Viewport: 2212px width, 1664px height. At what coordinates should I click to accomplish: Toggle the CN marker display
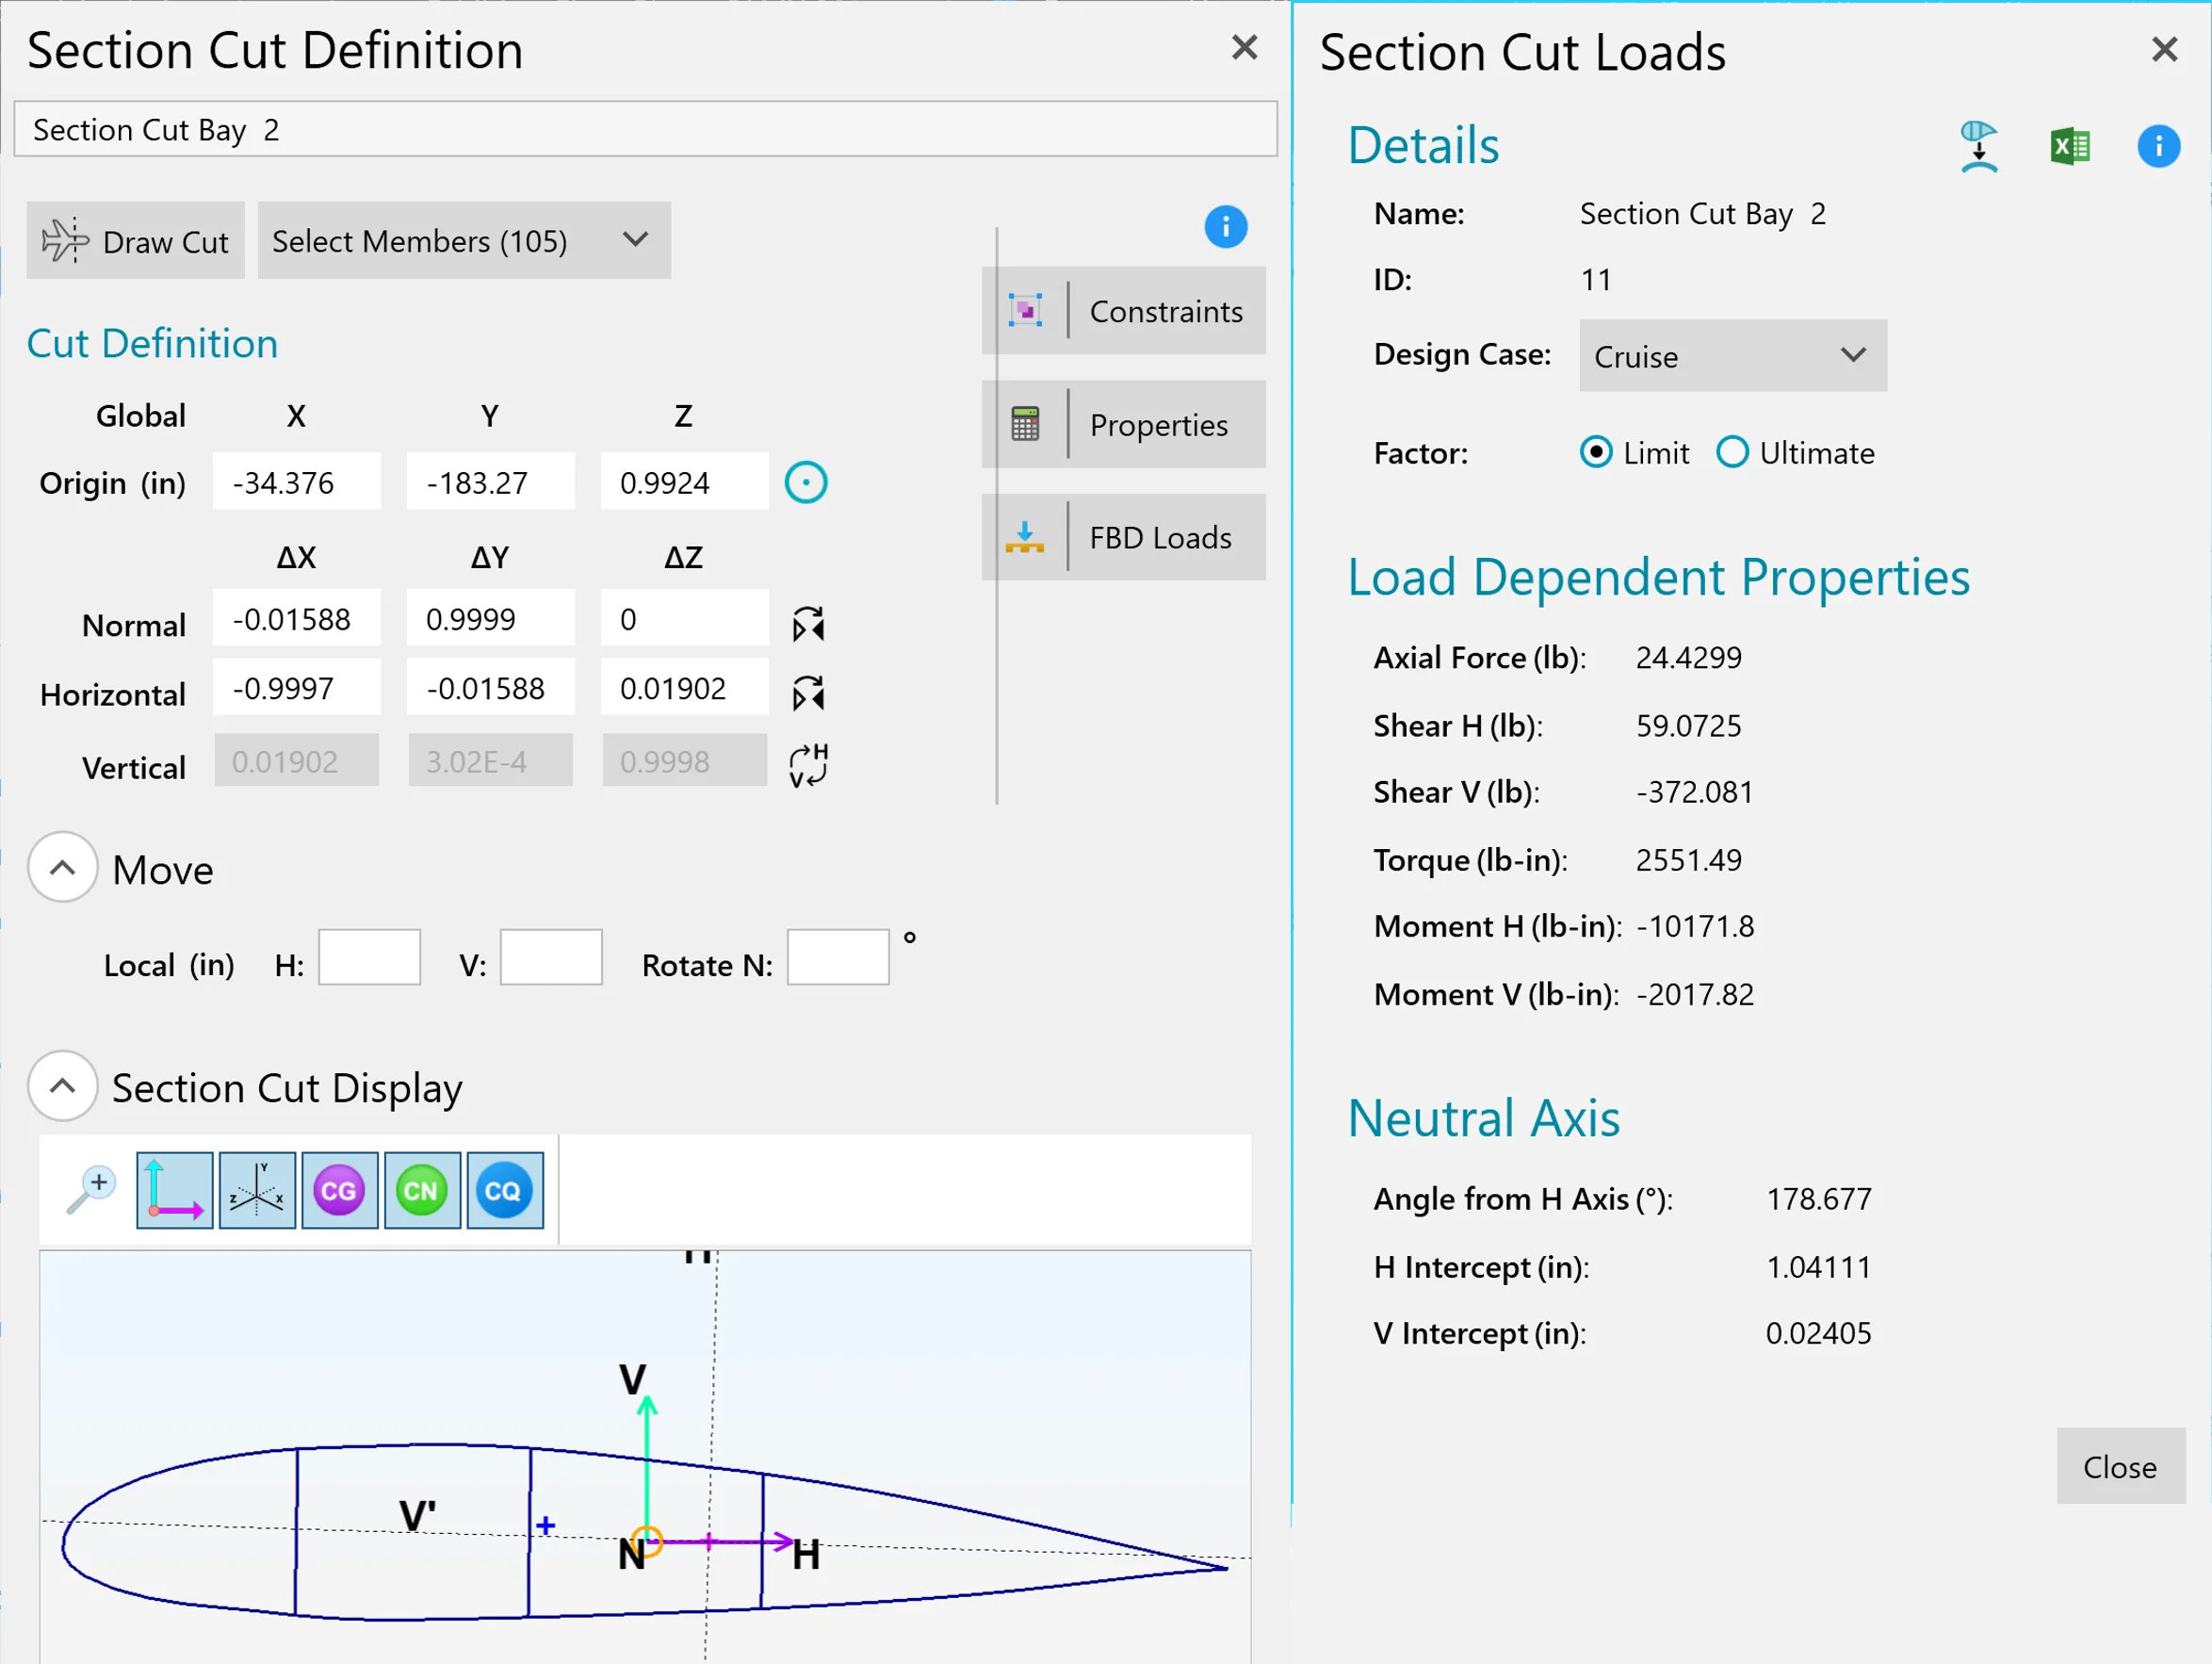[x=422, y=1190]
